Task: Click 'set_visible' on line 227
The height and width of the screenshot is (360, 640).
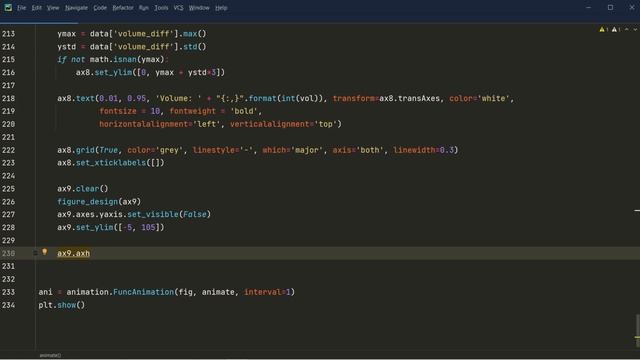Action: pos(153,214)
